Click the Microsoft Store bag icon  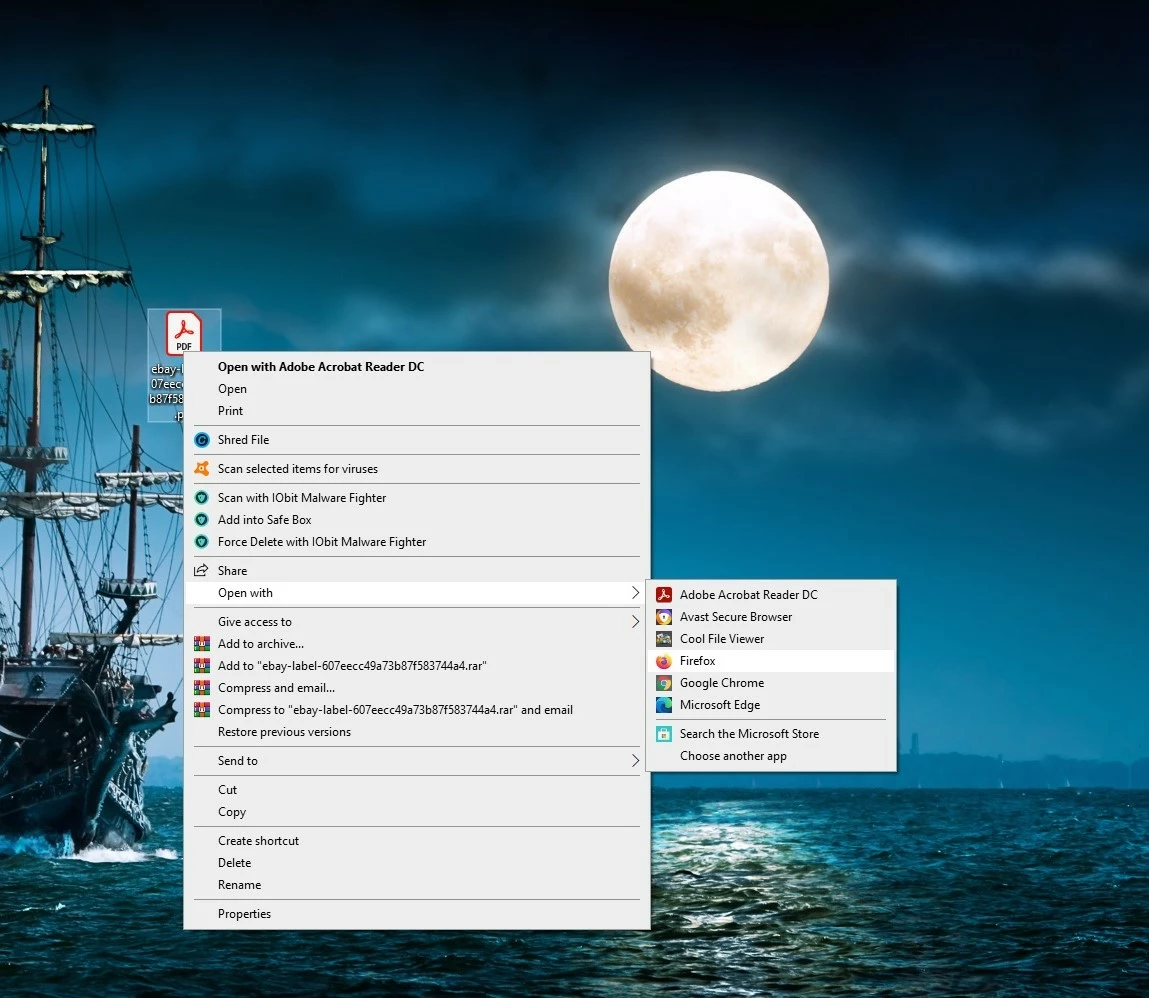pos(664,733)
